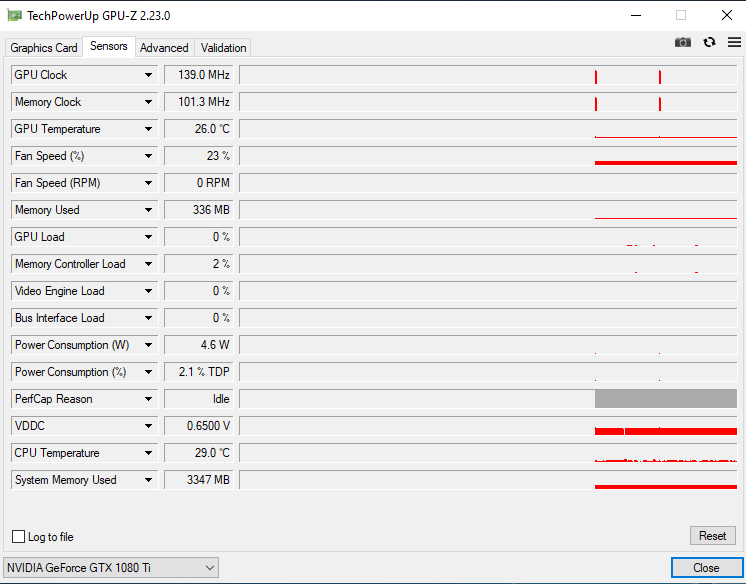The image size is (746, 584).
Task: Expand the Memory Clock sensor dropdown
Action: point(148,102)
